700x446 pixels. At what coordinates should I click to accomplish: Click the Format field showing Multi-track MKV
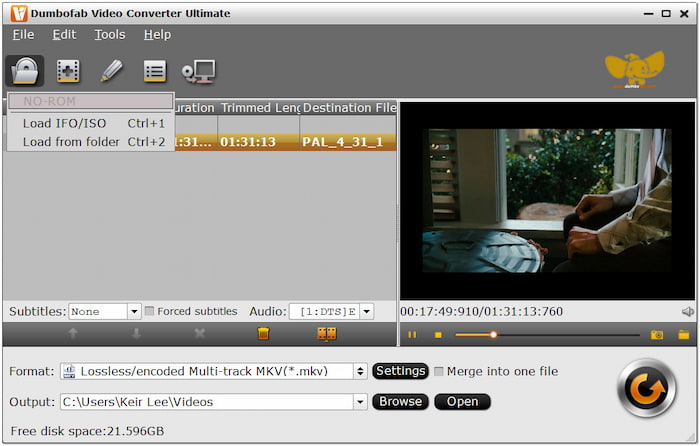207,371
